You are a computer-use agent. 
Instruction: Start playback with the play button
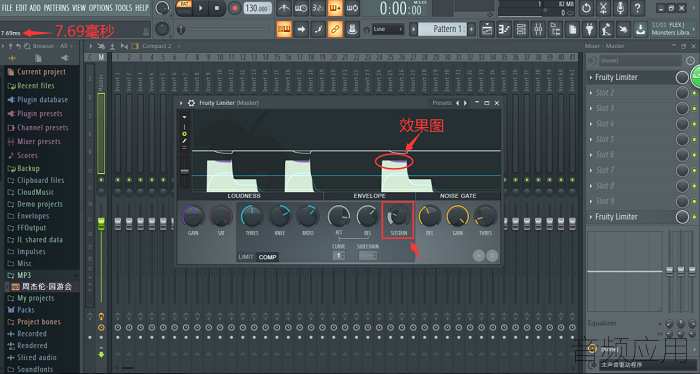200,8
